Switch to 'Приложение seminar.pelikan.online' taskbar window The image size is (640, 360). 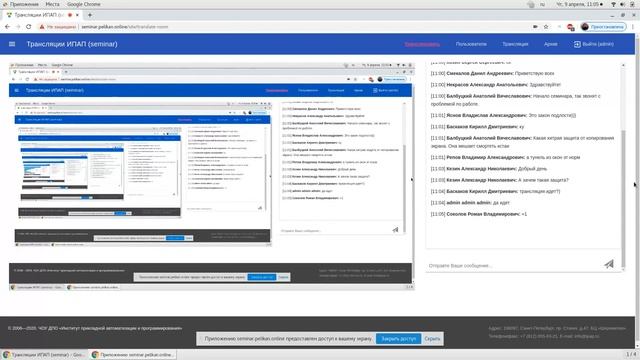(133, 355)
